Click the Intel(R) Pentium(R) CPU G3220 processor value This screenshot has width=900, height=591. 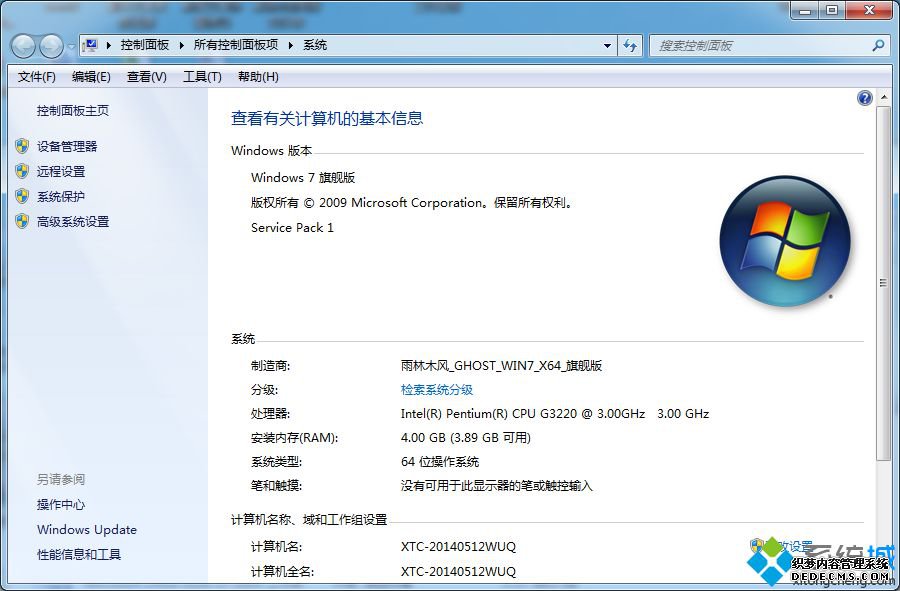click(x=554, y=414)
